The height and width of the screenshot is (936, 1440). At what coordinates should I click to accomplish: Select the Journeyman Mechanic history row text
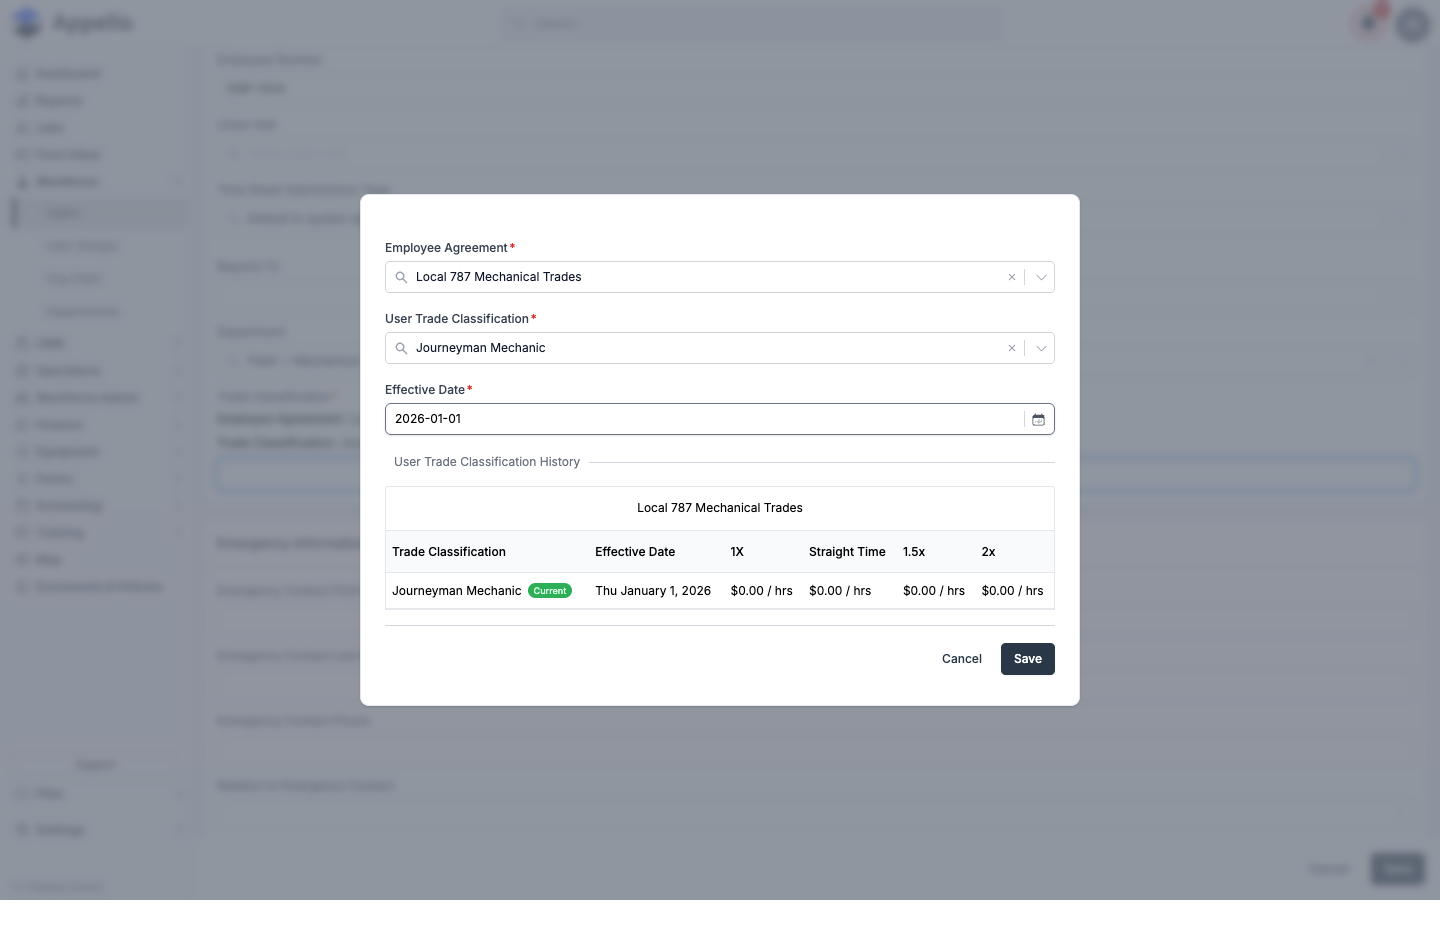(456, 591)
